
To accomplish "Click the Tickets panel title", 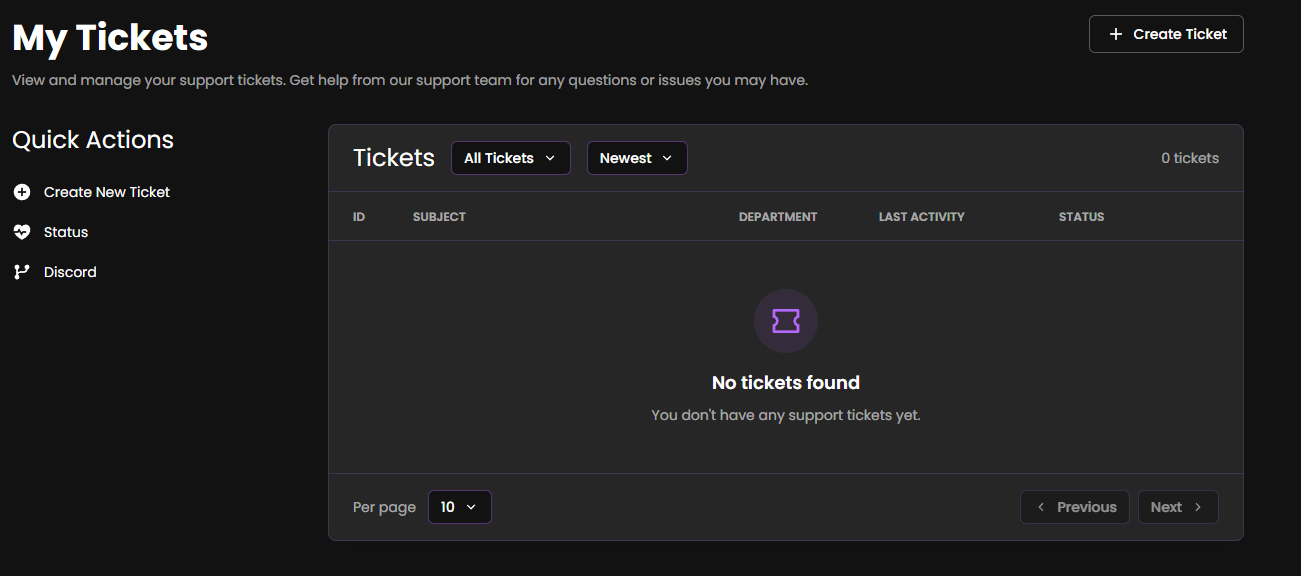I will [x=394, y=158].
